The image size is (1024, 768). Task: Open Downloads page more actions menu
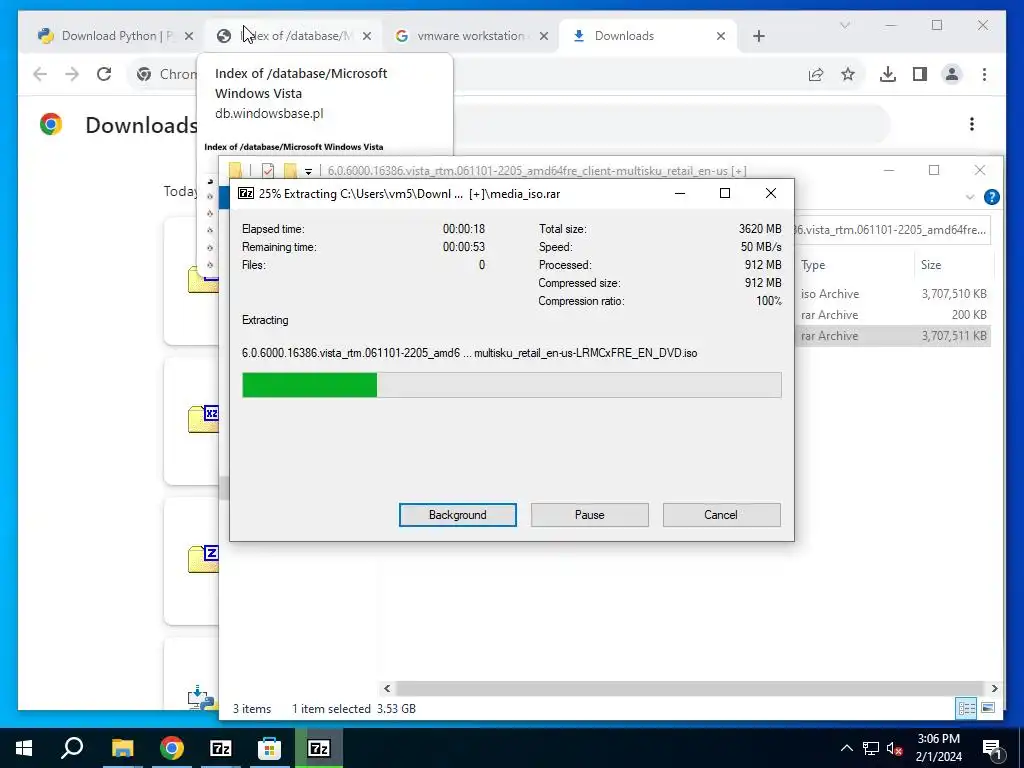click(972, 124)
